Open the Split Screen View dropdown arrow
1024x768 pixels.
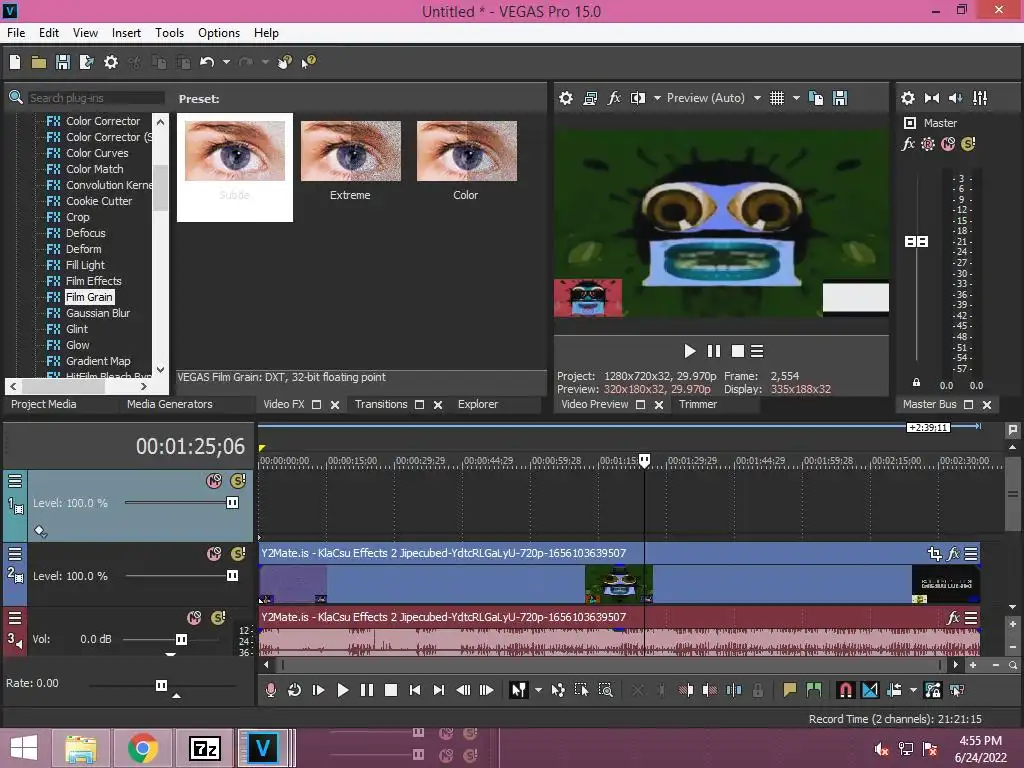657,98
